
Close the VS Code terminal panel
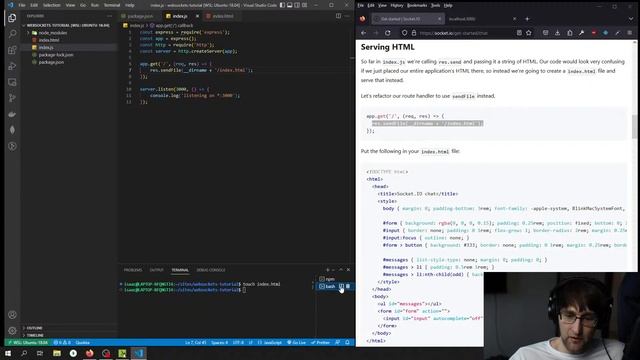point(348,270)
